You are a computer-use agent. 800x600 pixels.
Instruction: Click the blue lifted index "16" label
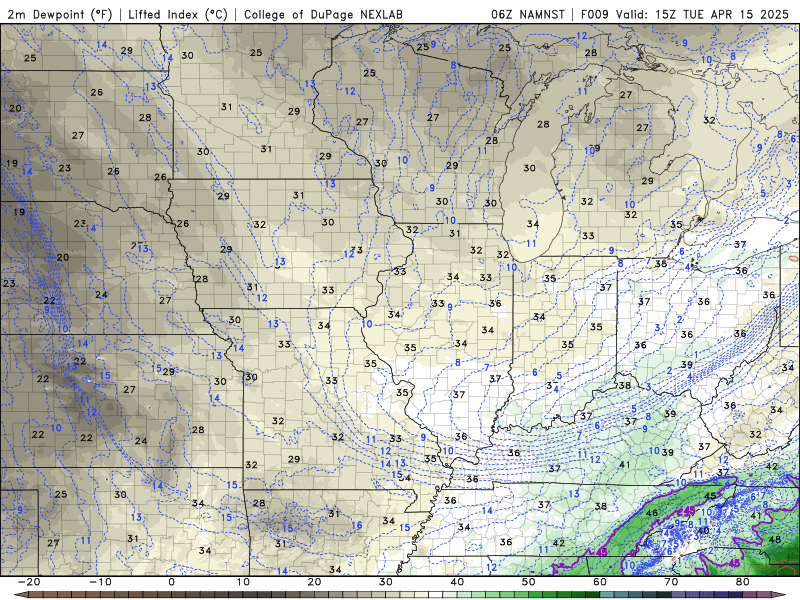(x=357, y=525)
